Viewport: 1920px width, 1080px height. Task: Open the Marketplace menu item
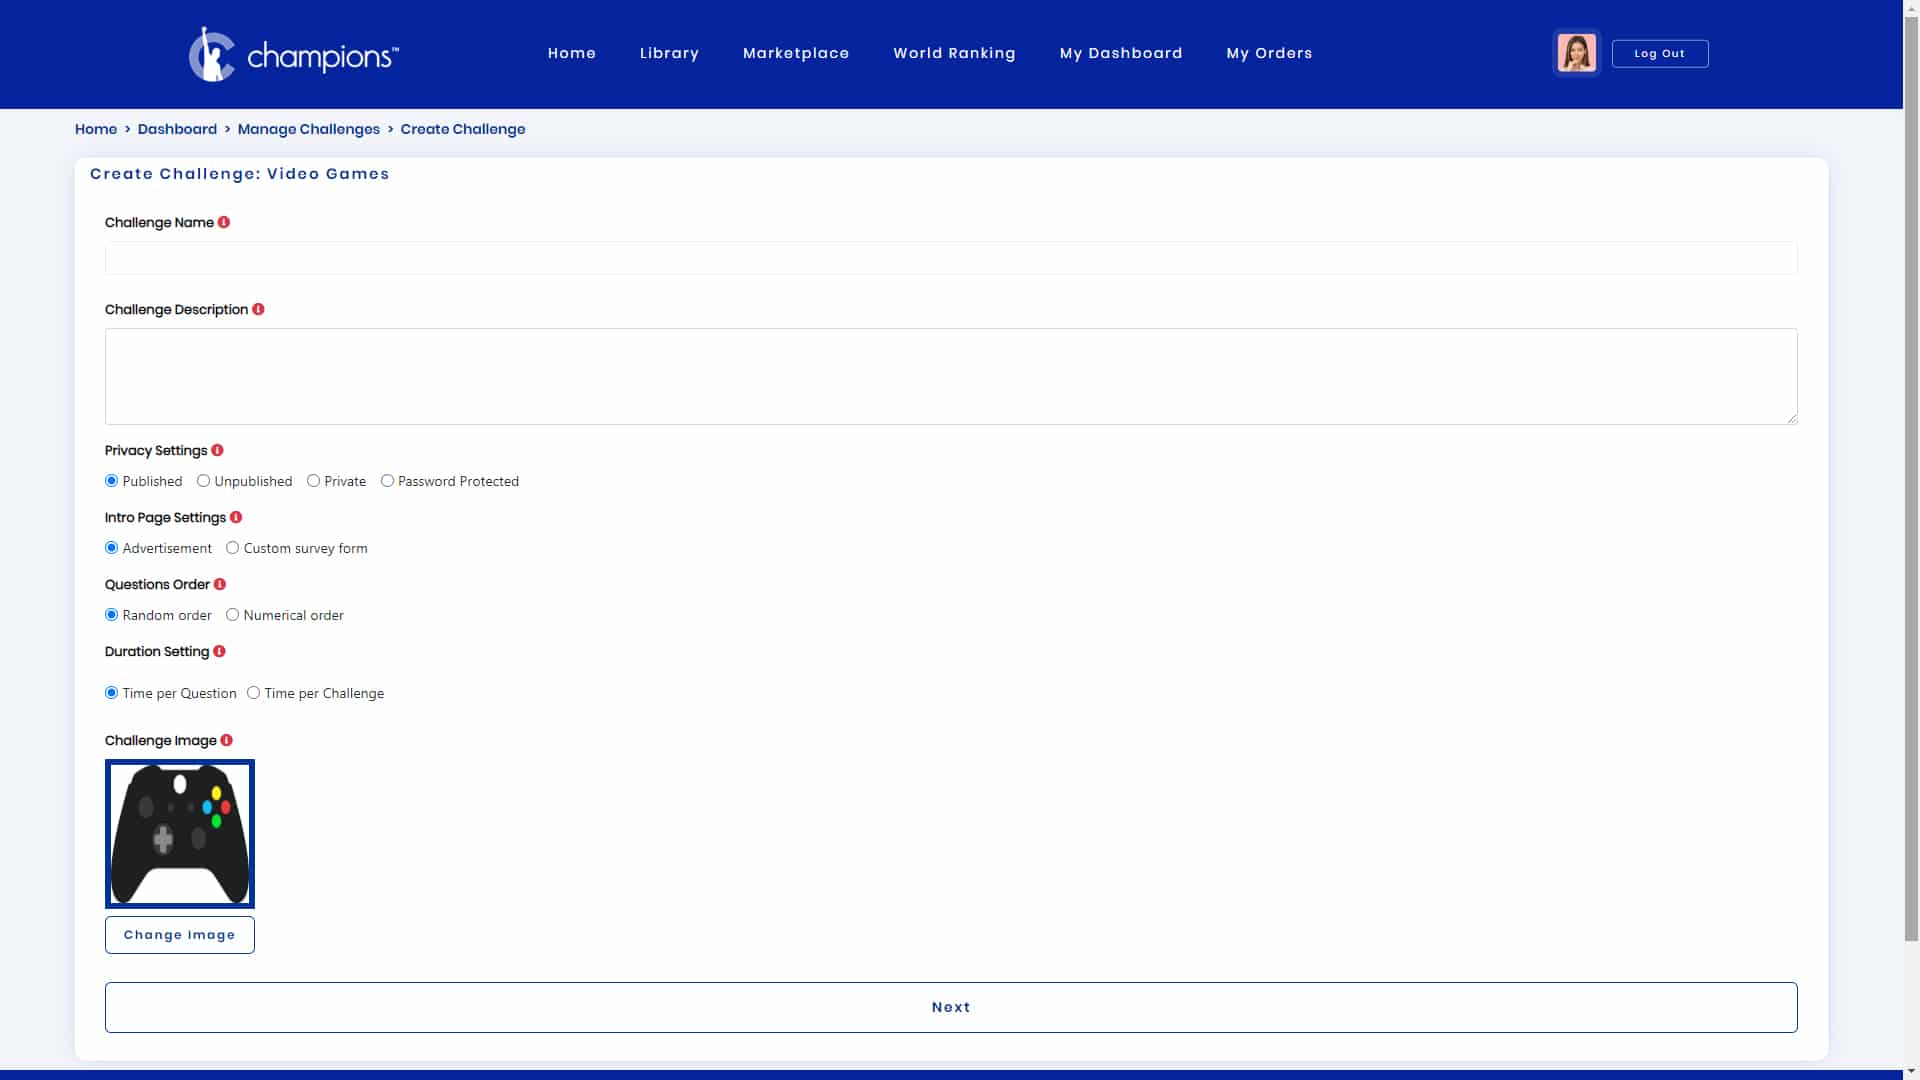[x=796, y=53]
